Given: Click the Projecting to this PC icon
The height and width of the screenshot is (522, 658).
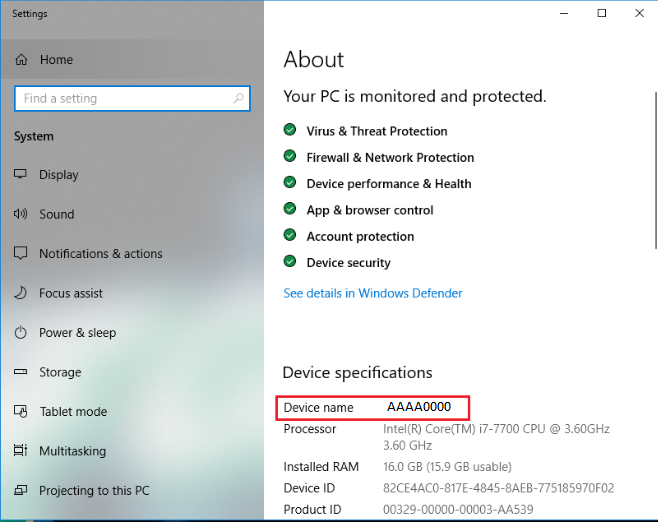Looking at the screenshot, I should [x=20, y=490].
